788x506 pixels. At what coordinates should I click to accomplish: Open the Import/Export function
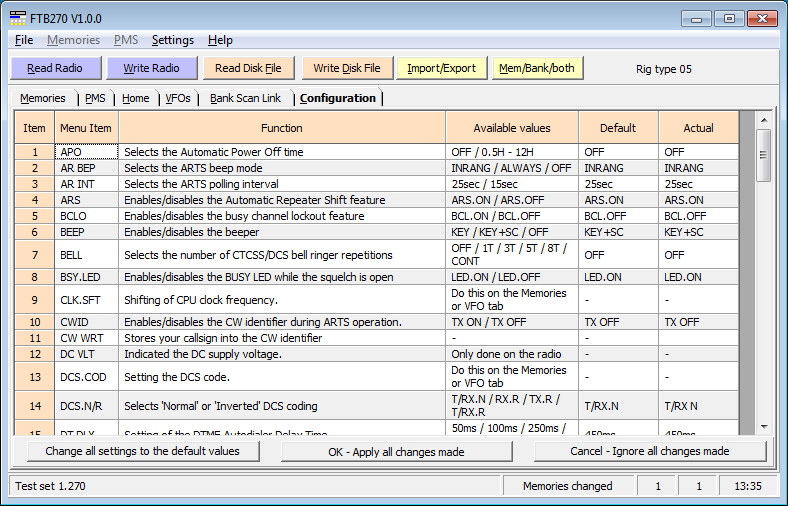442,68
